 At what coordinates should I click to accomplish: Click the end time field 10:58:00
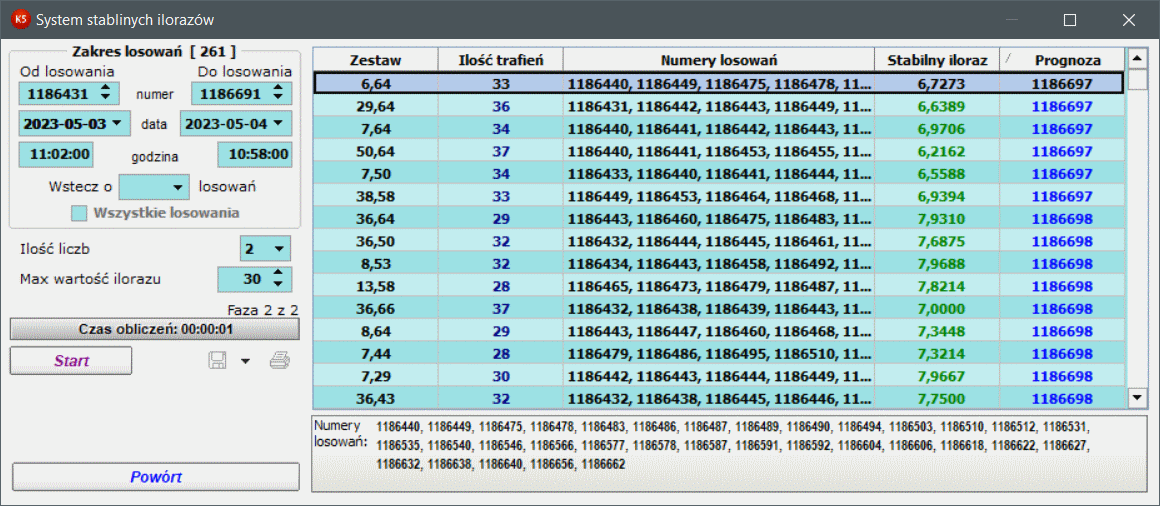[x=254, y=155]
